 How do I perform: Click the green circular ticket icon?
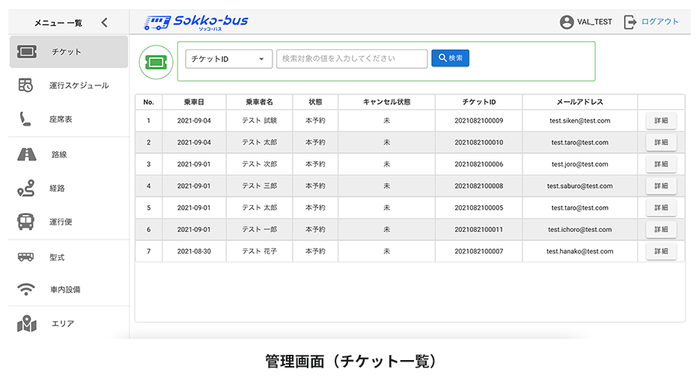coord(156,62)
